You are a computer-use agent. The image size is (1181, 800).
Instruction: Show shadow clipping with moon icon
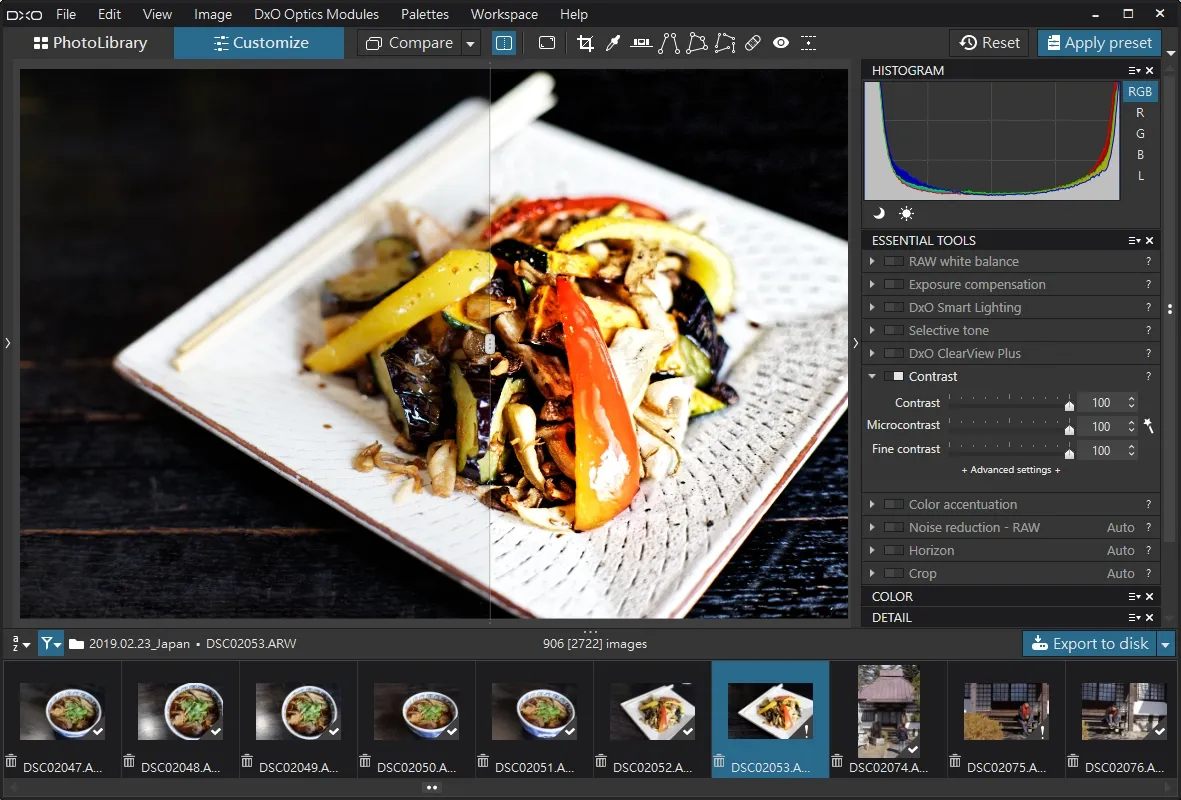[879, 214]
